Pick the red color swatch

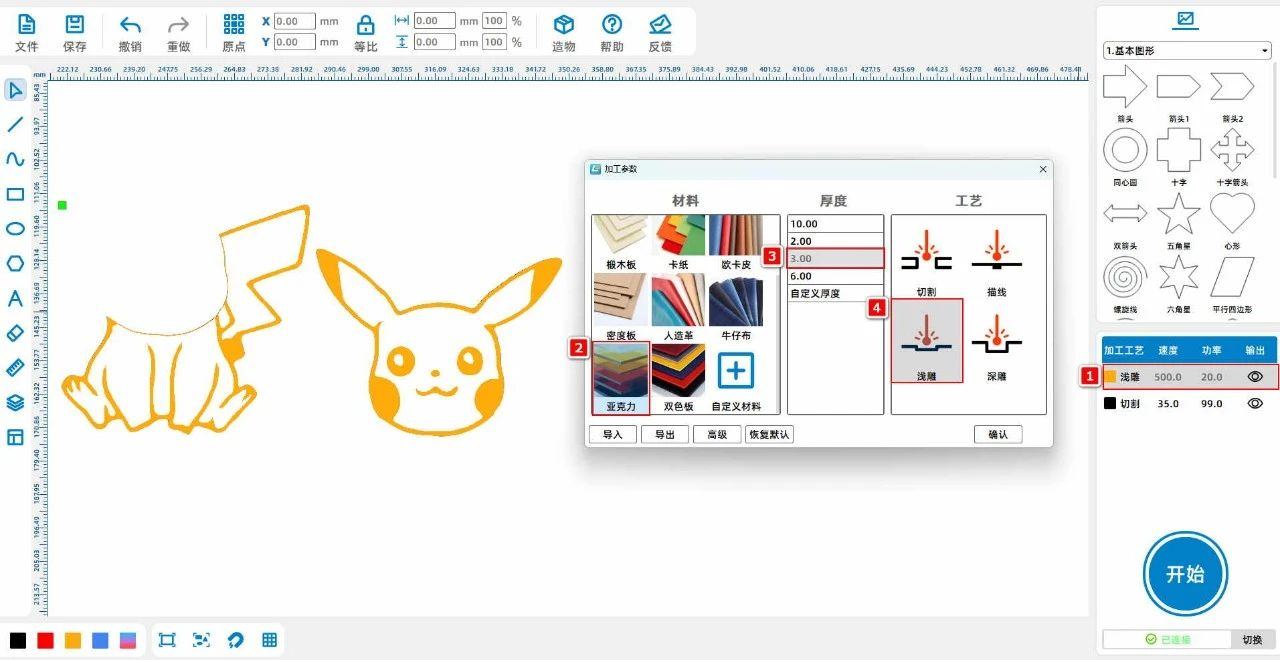click(45, 641)
